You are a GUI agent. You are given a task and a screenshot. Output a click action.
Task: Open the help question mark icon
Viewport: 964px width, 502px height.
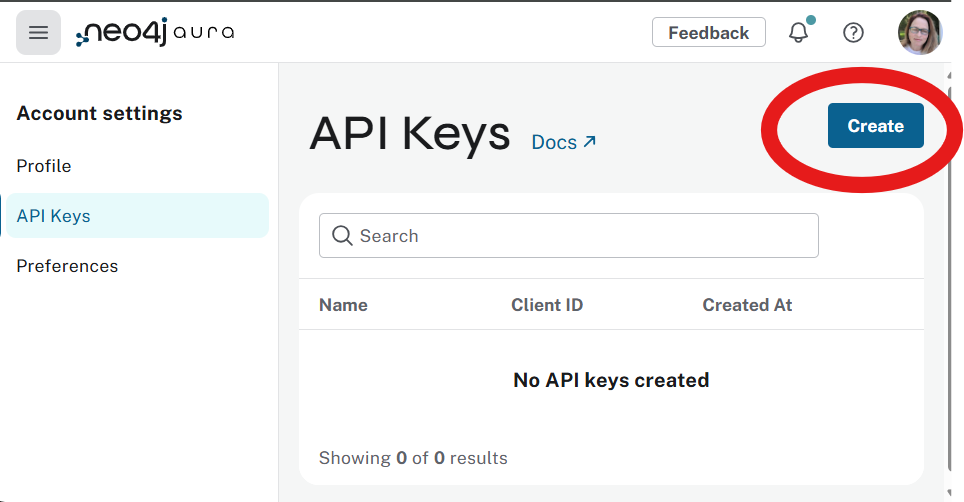tap(853, 33)
